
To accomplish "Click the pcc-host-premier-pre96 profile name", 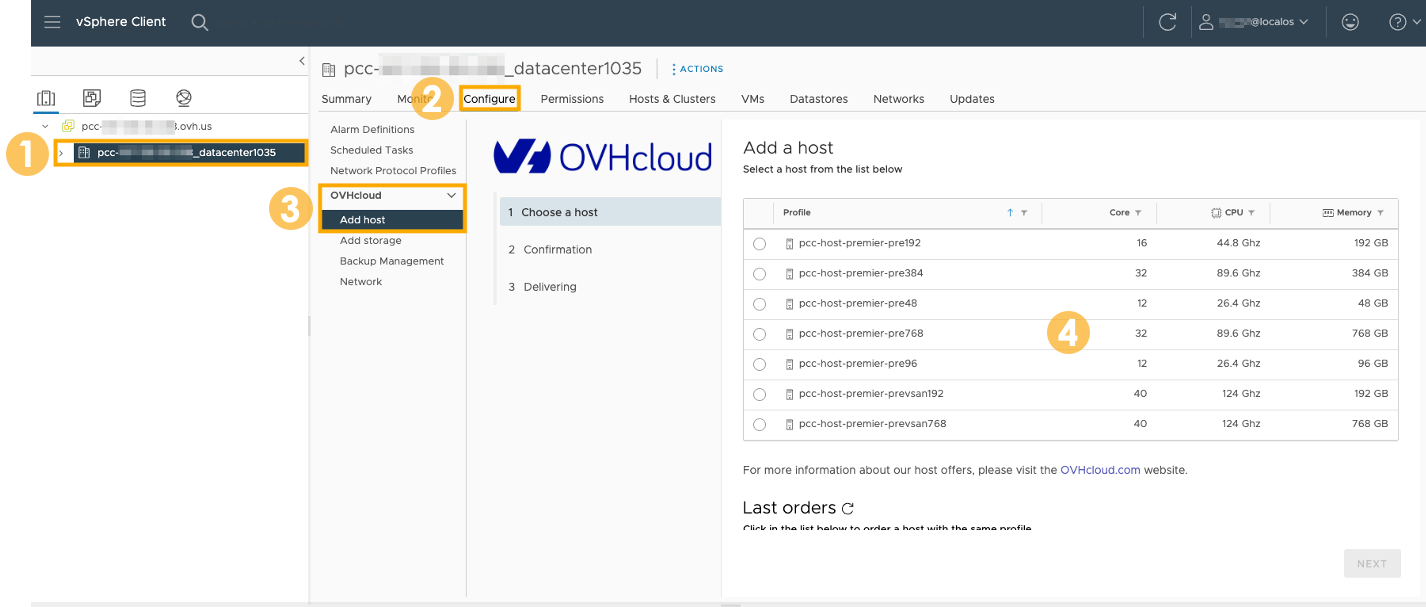I will [858, 363].
